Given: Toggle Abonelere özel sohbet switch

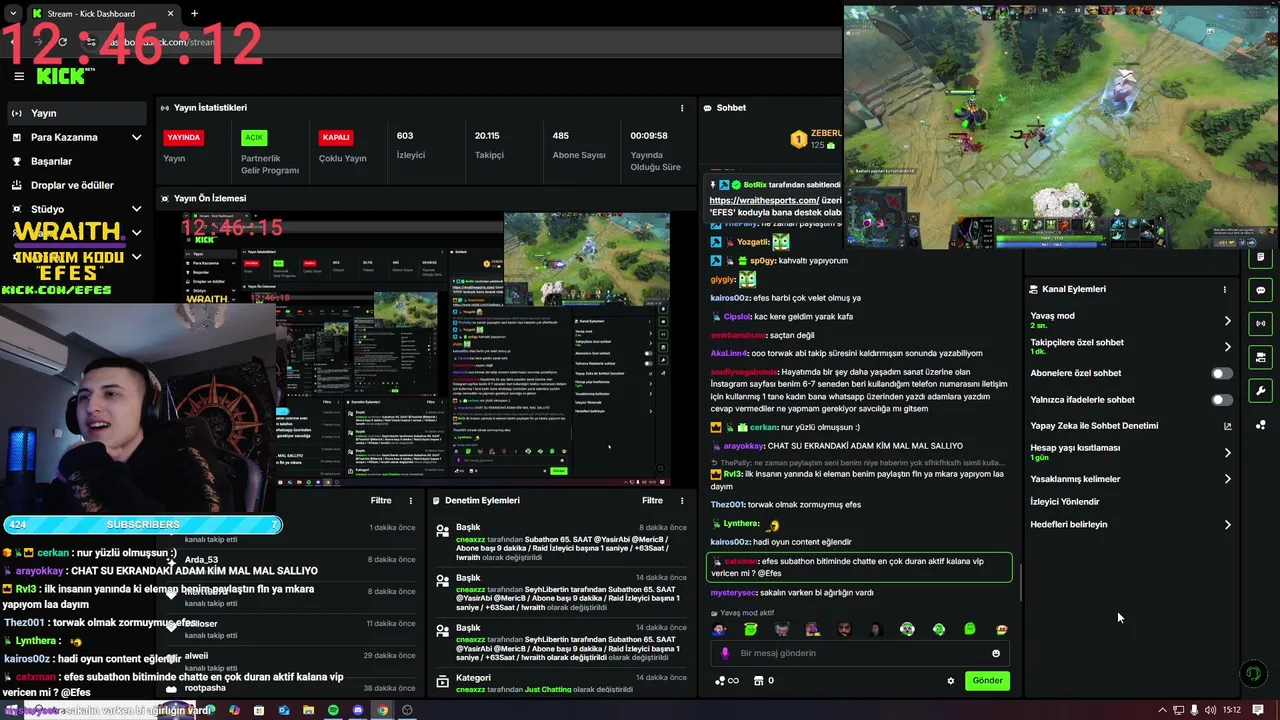Looking at the screenshot, I should click(1222, 373).
